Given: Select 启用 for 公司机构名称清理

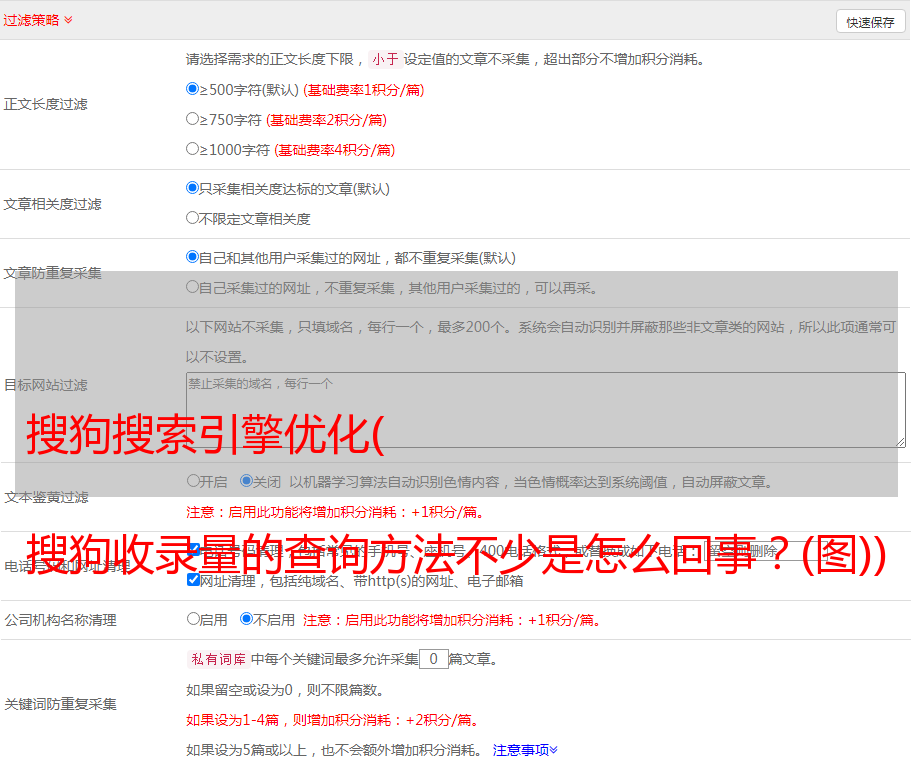Looking at the screenshot, I should pos(193,618).
